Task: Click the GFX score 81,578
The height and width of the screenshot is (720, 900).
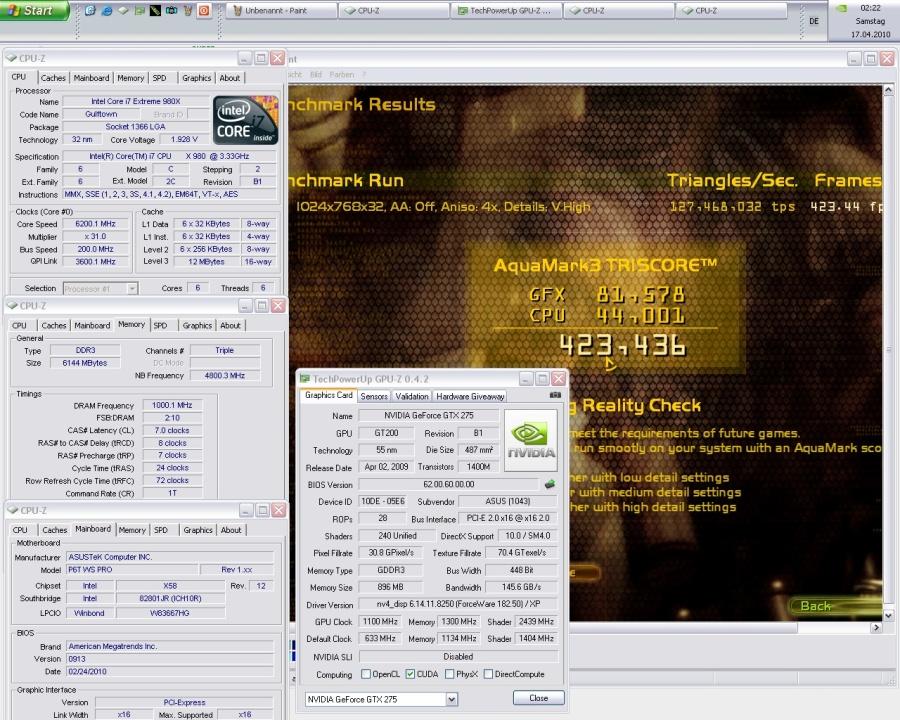Action: click(x=641, y=295)
